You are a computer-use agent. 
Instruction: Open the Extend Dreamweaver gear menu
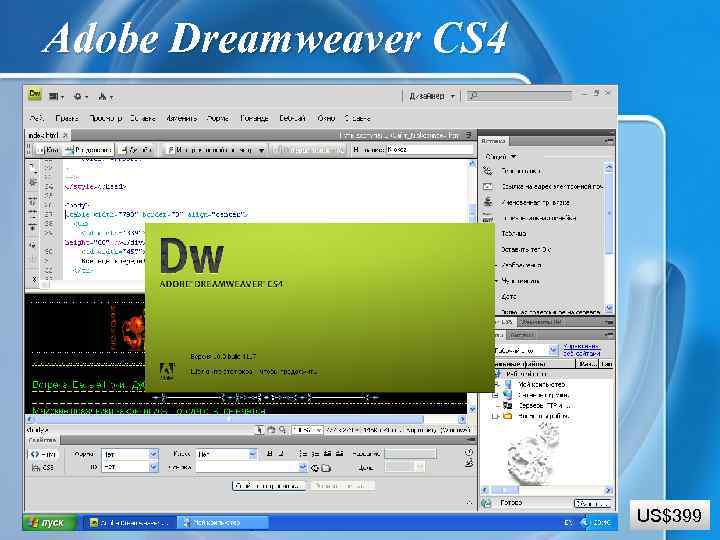(x=80, y=96)
